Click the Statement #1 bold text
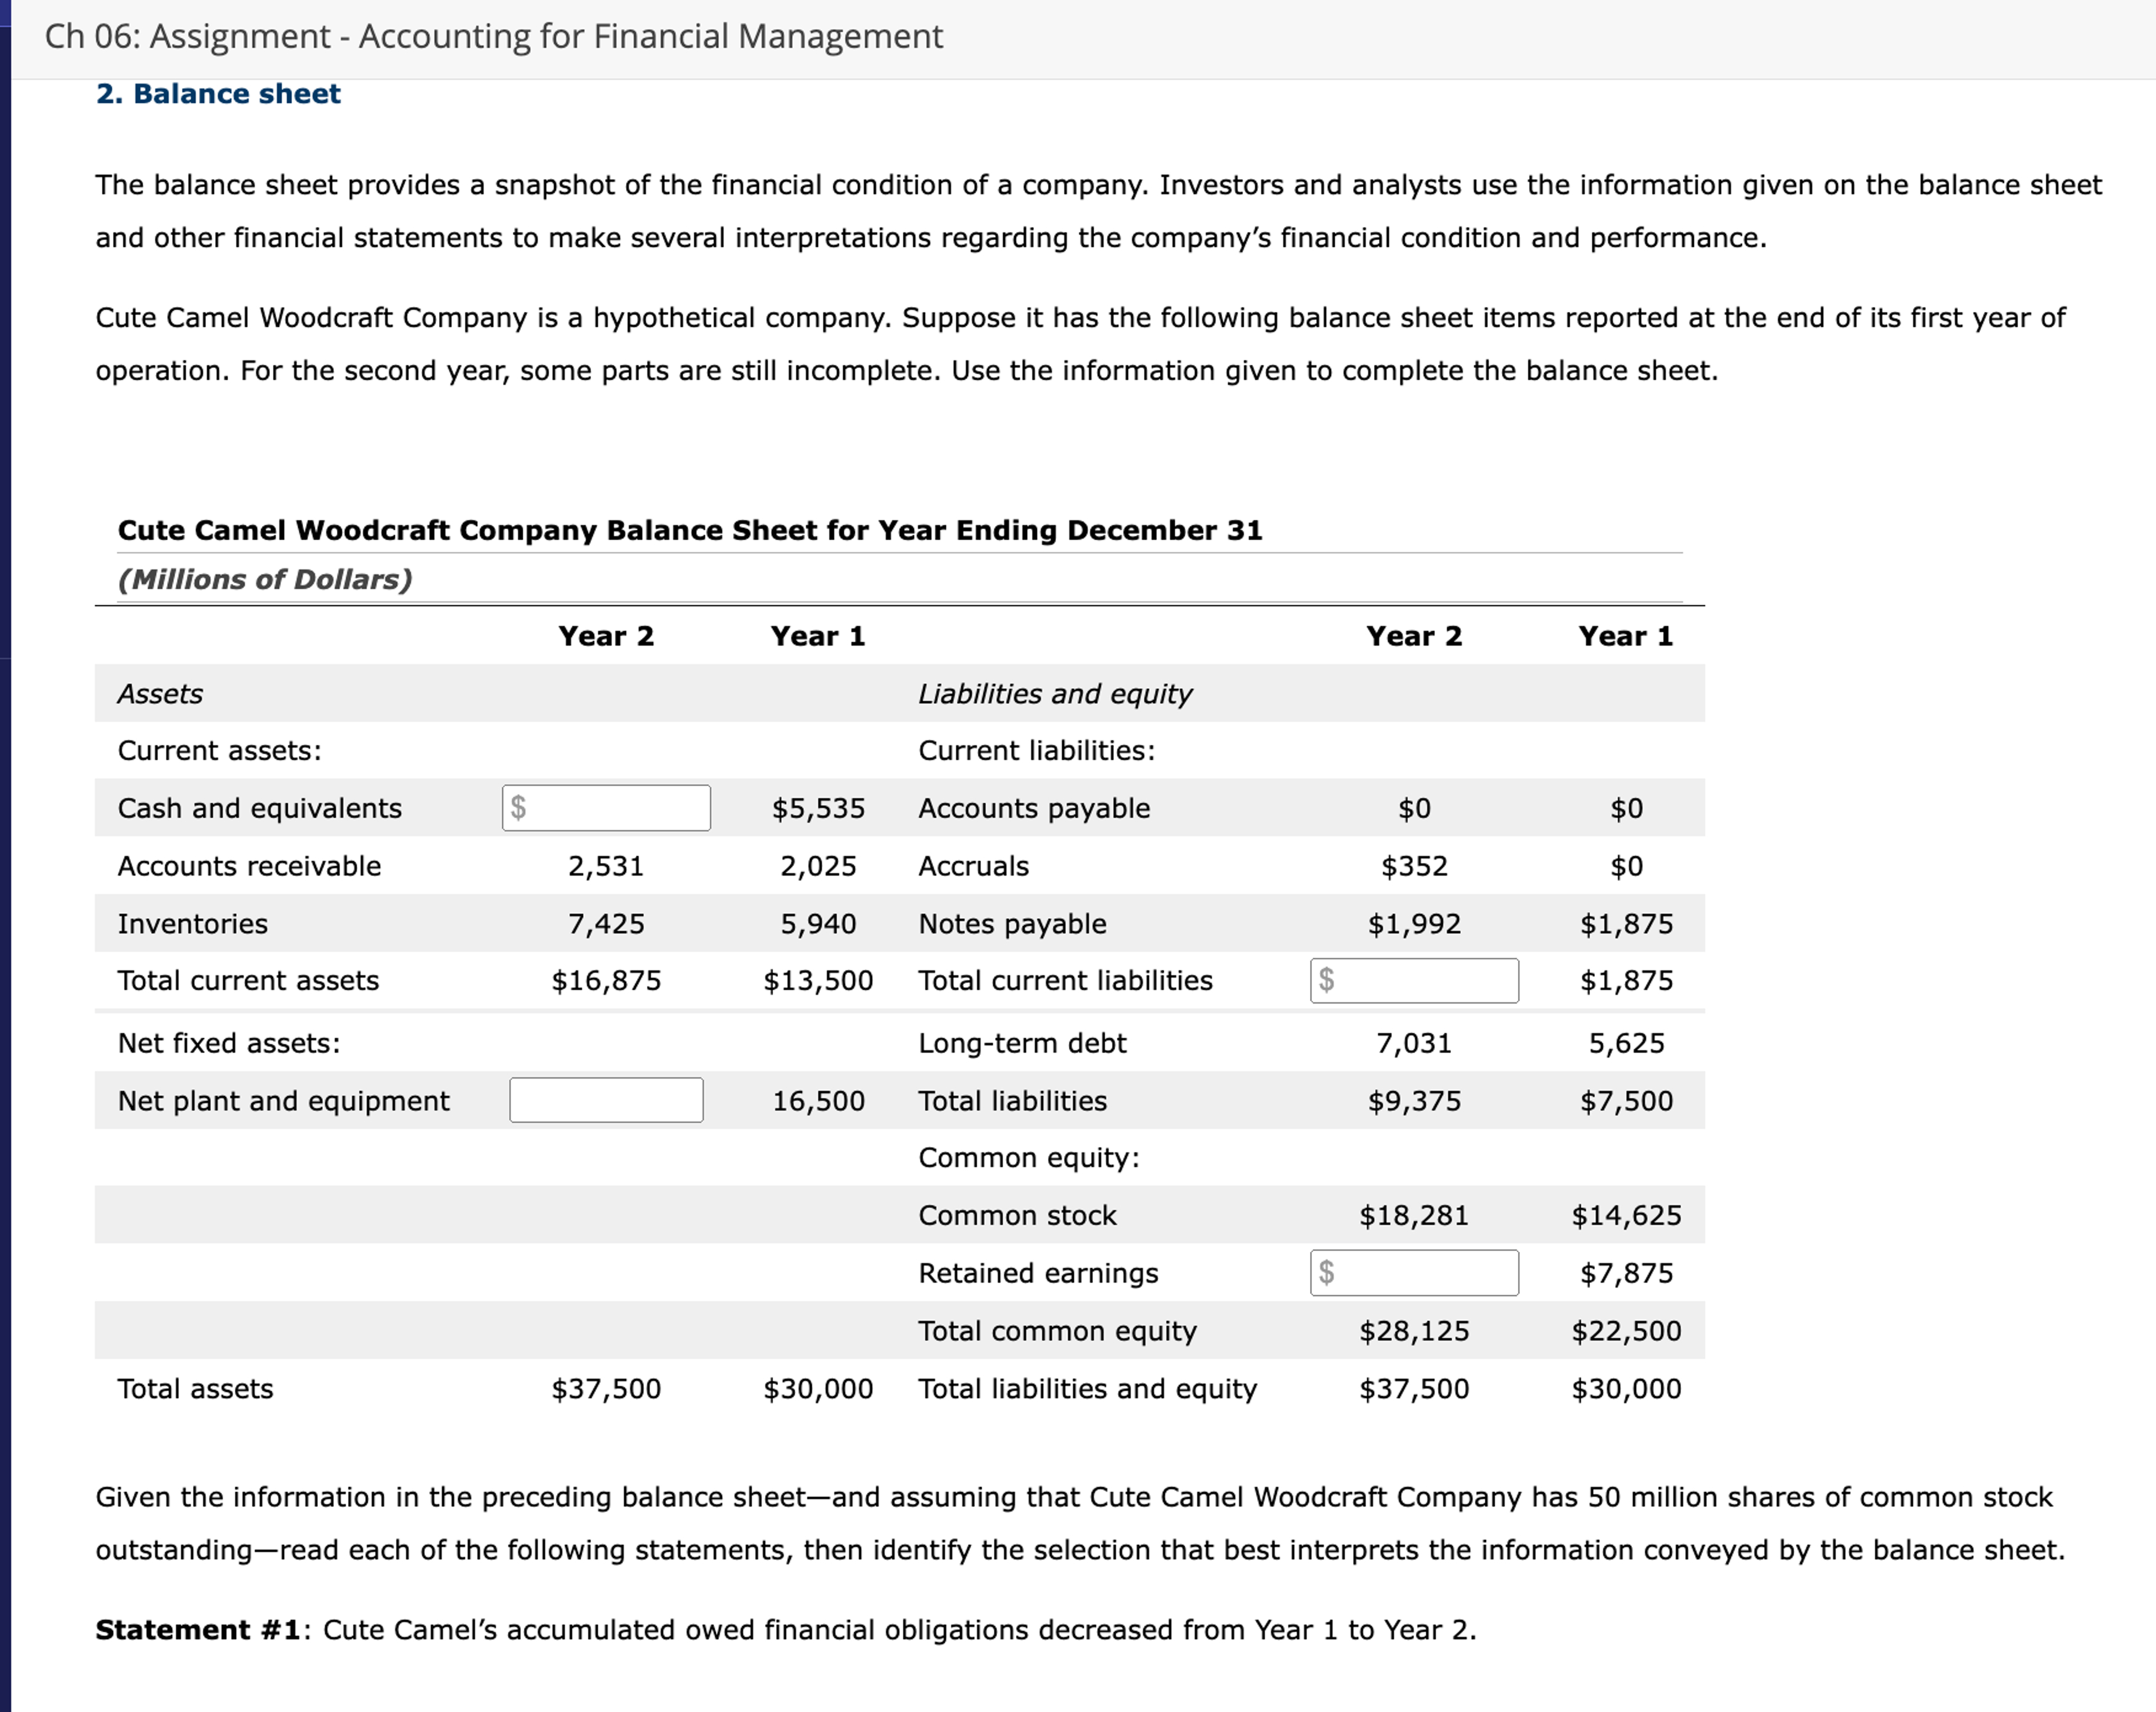Image resolution: width=2156 pixels, height=1712 pixels. (198, 1629)
